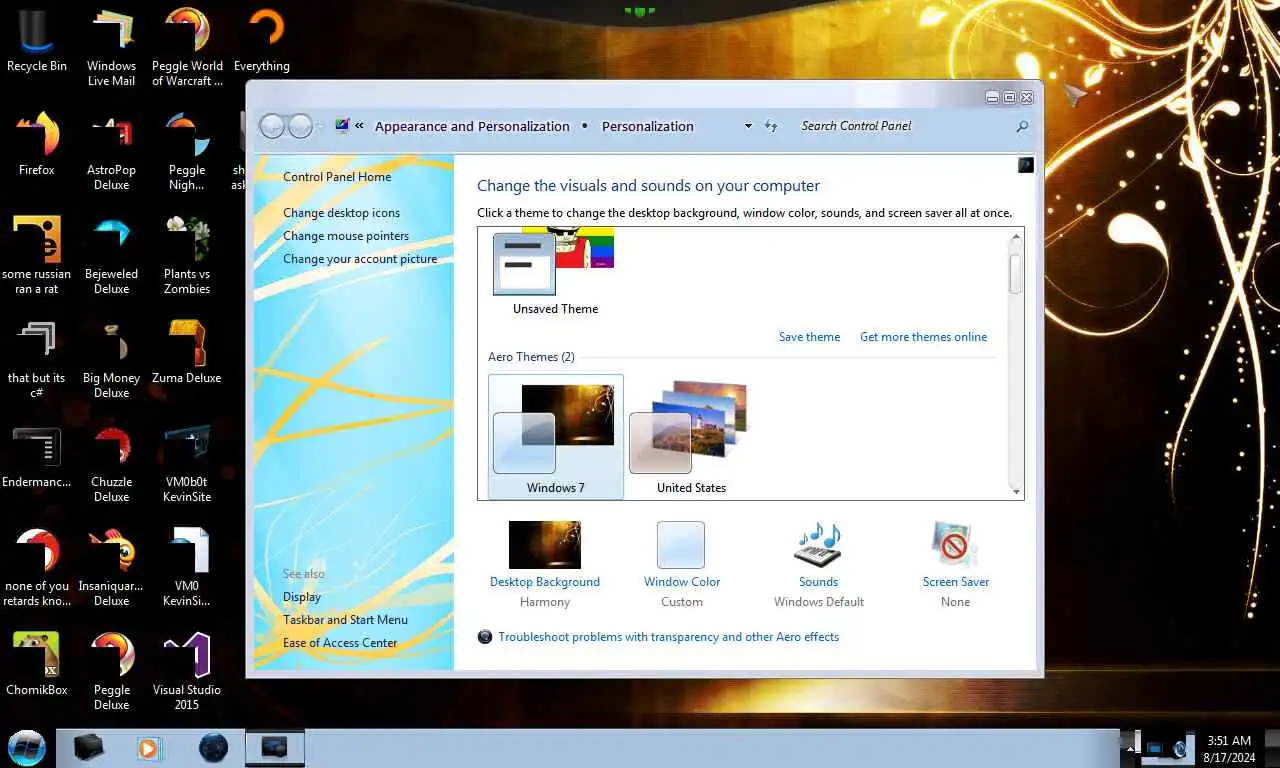This screenshot has height=768, width=1280.
Task: Open Troubleshoot problems with transparency link
Action: tap(668, 637)
